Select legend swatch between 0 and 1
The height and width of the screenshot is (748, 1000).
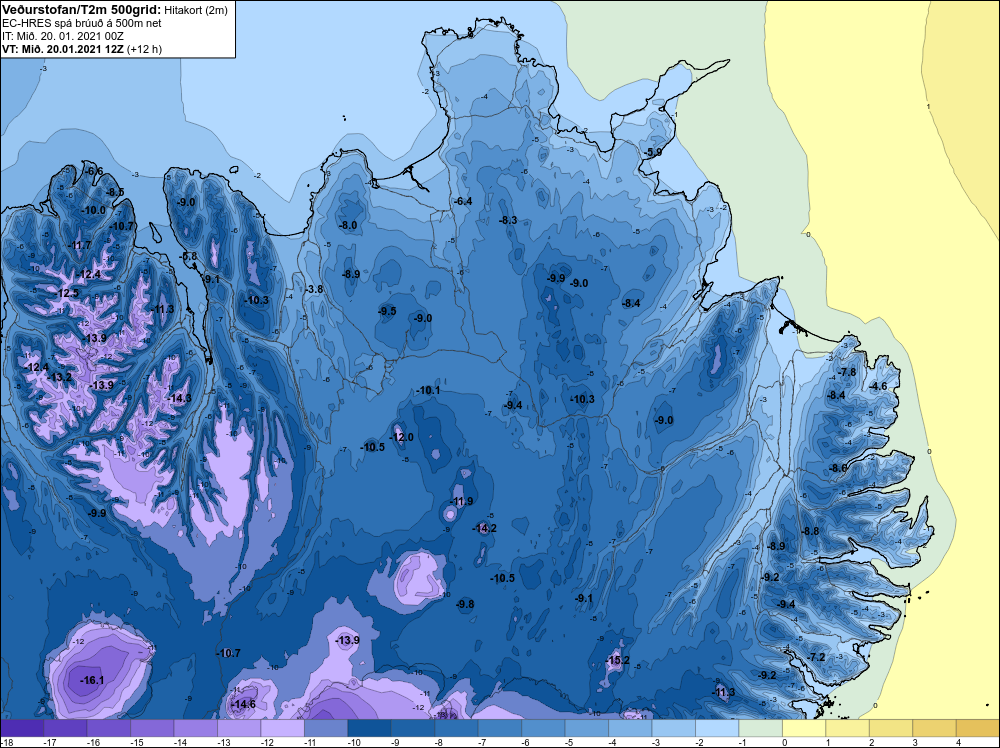(804, 728)
